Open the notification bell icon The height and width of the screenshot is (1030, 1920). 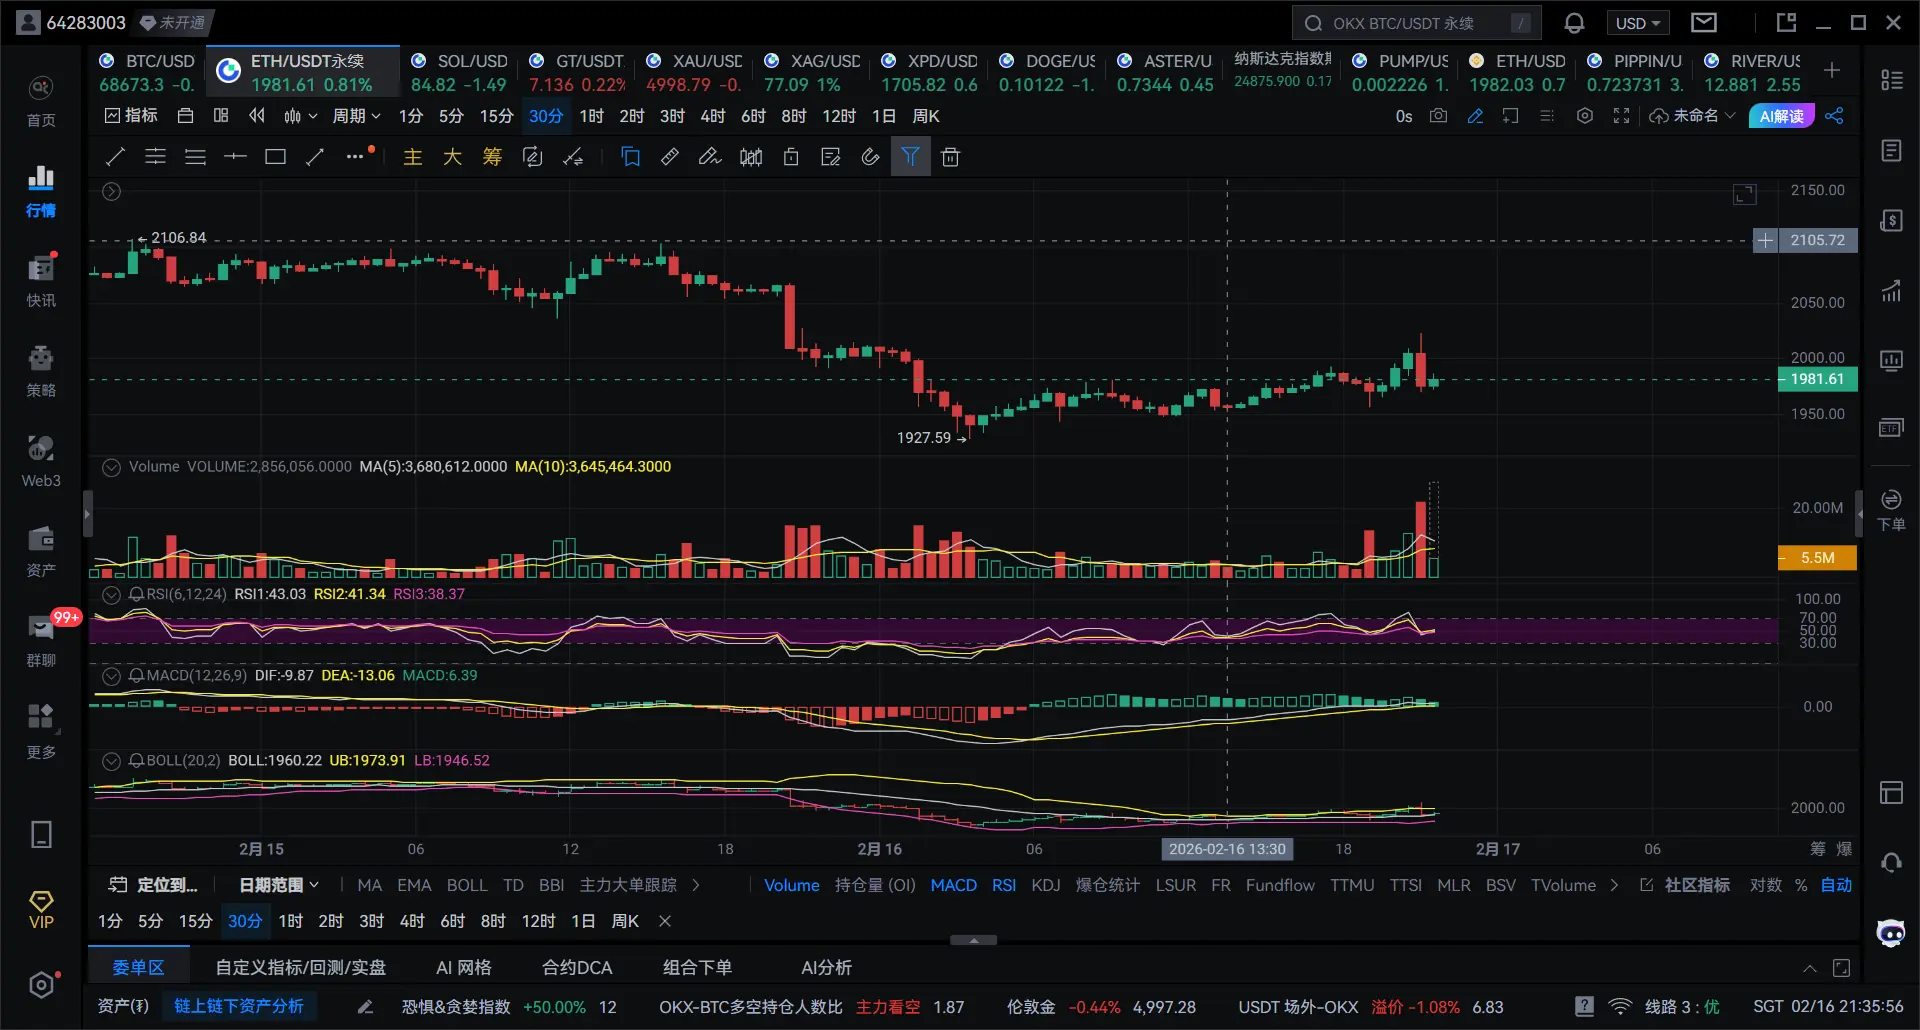[1574, 23]
